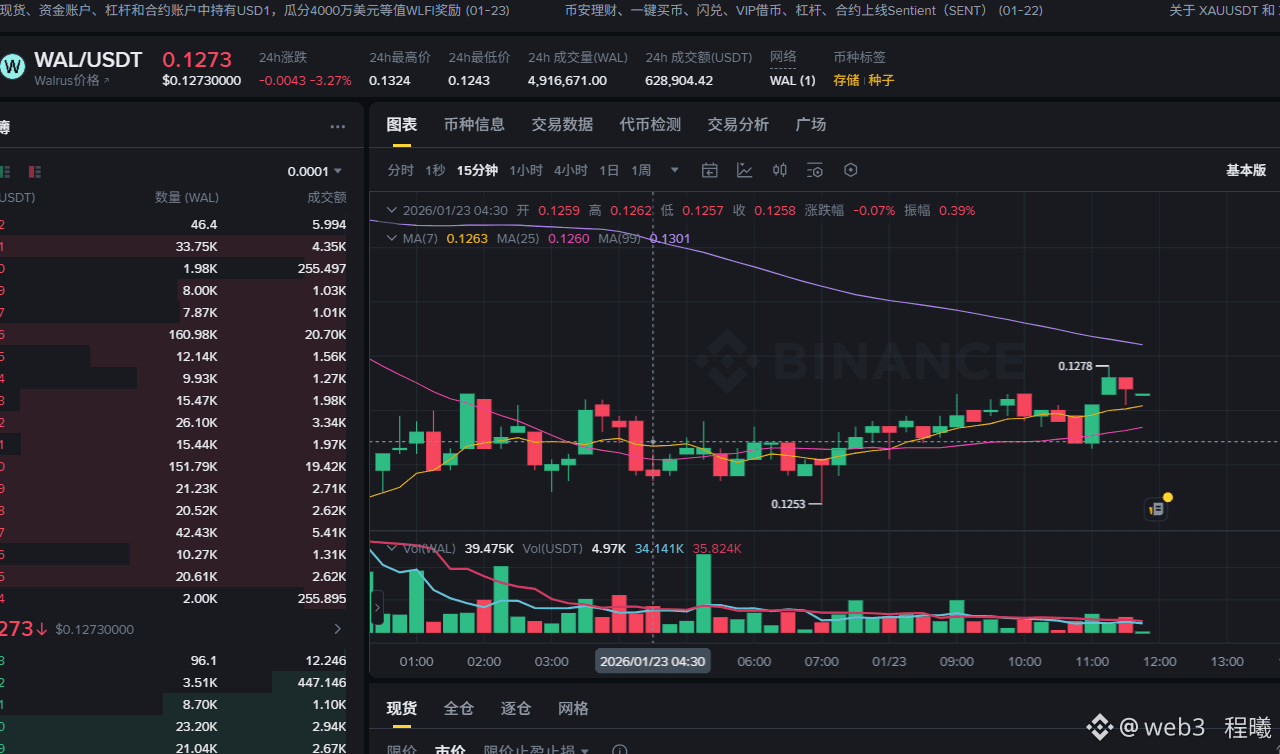Click the 24h high value 0.1324

tap(389, 80)
